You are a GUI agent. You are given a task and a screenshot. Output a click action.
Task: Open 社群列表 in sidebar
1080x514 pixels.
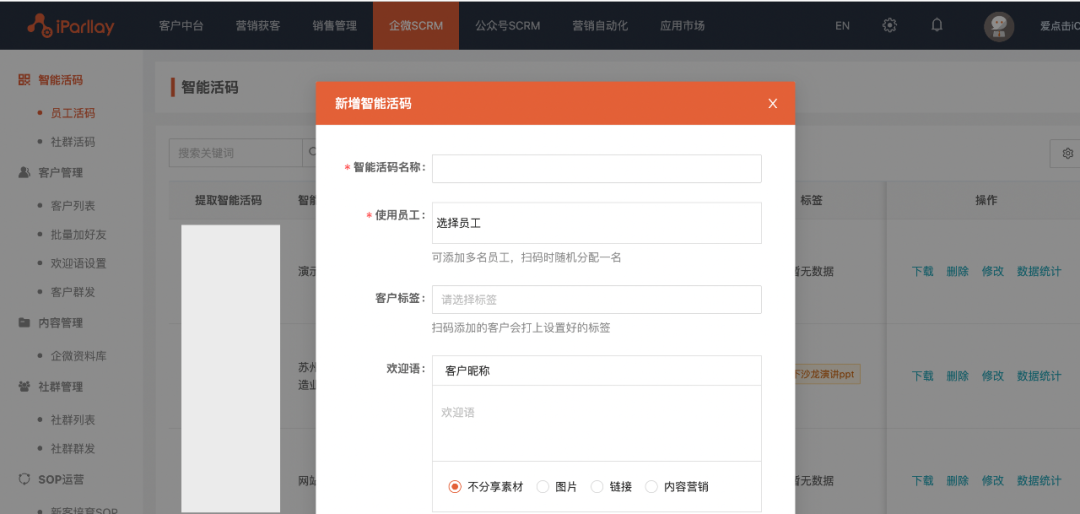click(72, 420)
